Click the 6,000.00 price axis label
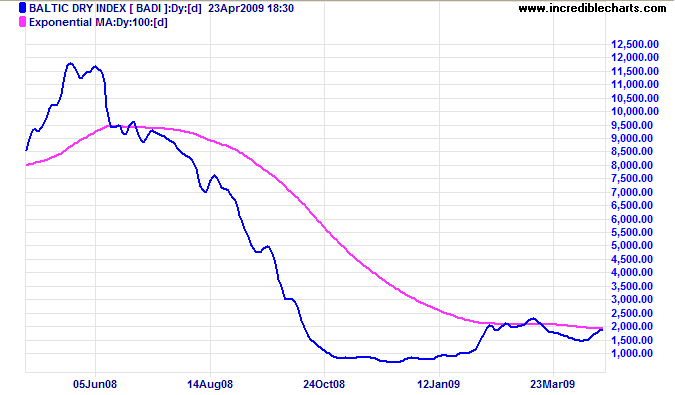Screen dimensions: 675x395 [x=632, y=219]
